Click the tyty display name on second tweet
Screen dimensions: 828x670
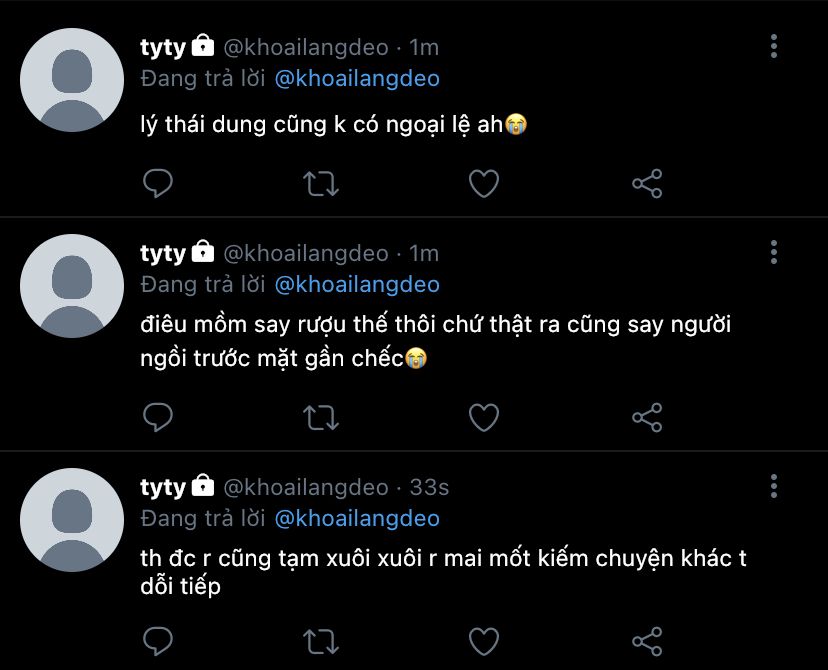click(162, 253)
